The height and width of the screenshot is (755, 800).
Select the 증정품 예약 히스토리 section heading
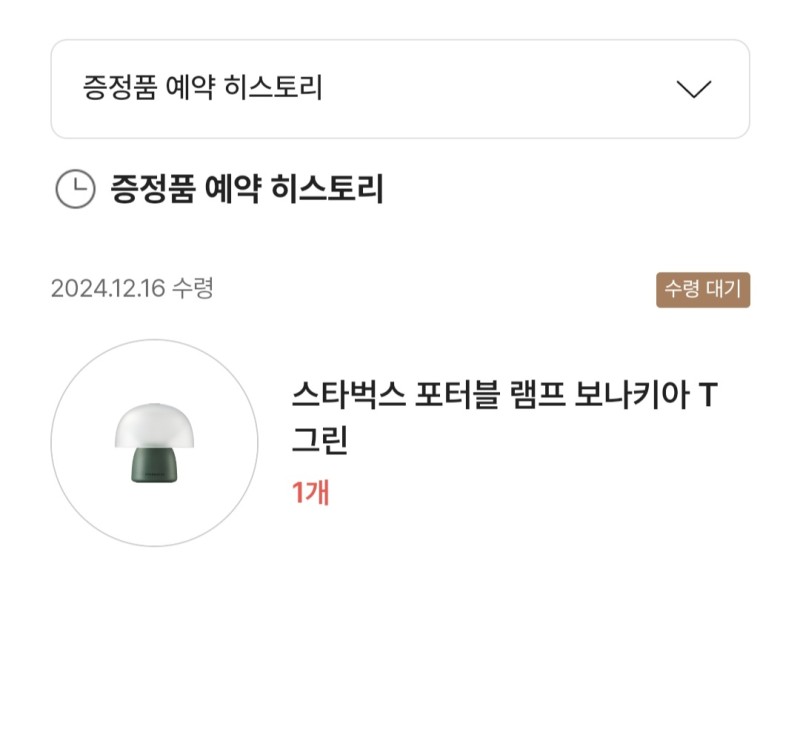[247, 189]
